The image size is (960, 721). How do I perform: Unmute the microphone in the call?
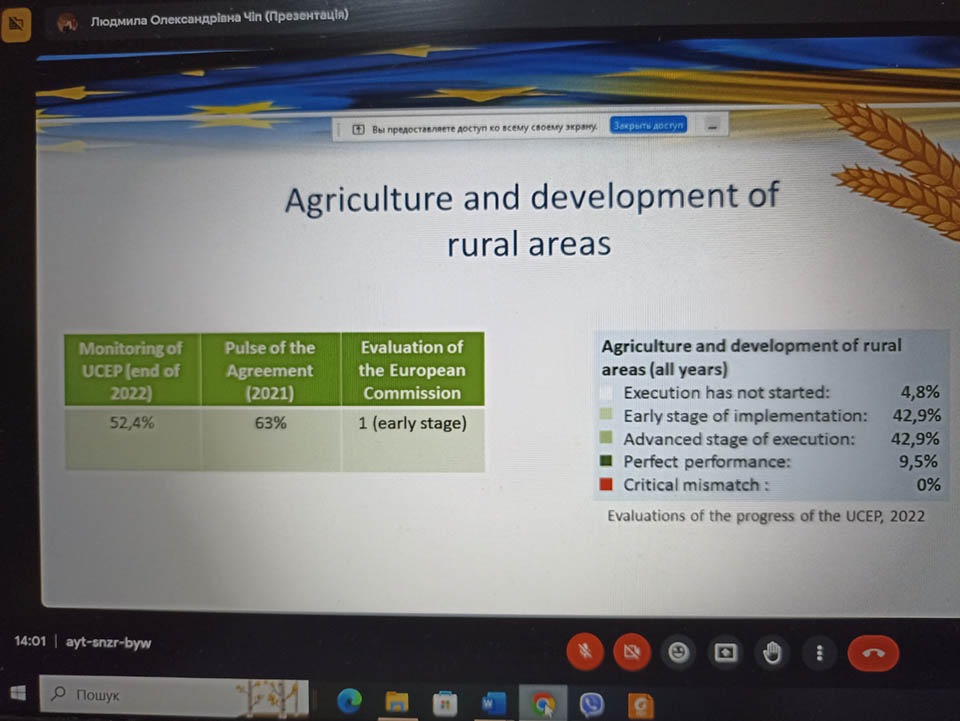click(585, 653)
